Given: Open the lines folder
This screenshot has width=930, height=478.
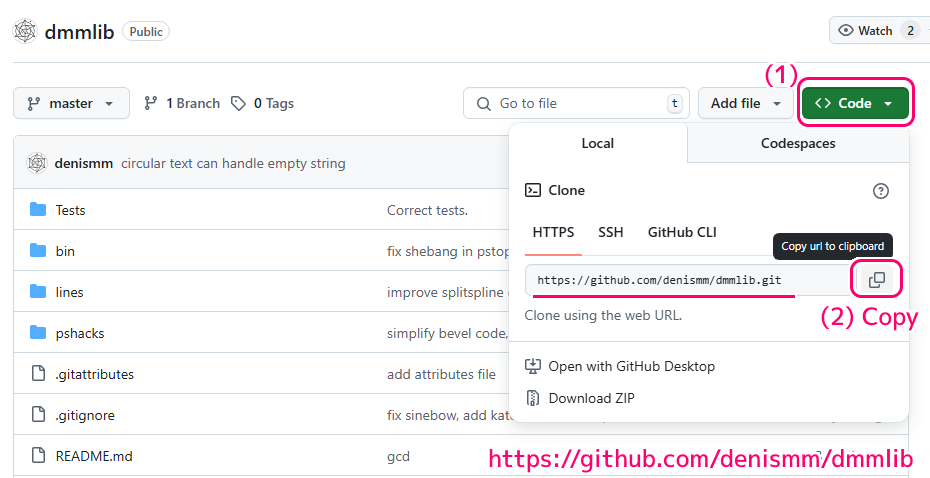Looking at the screenshot, I should [69, 292].
